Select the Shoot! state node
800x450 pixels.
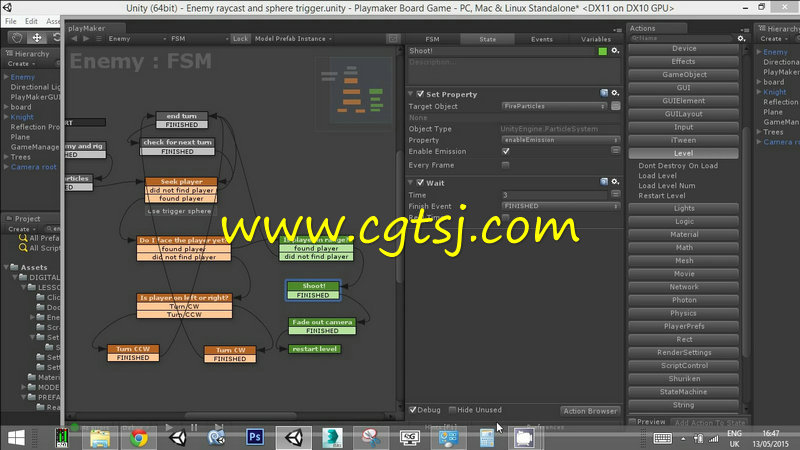[x=313, y=290]
